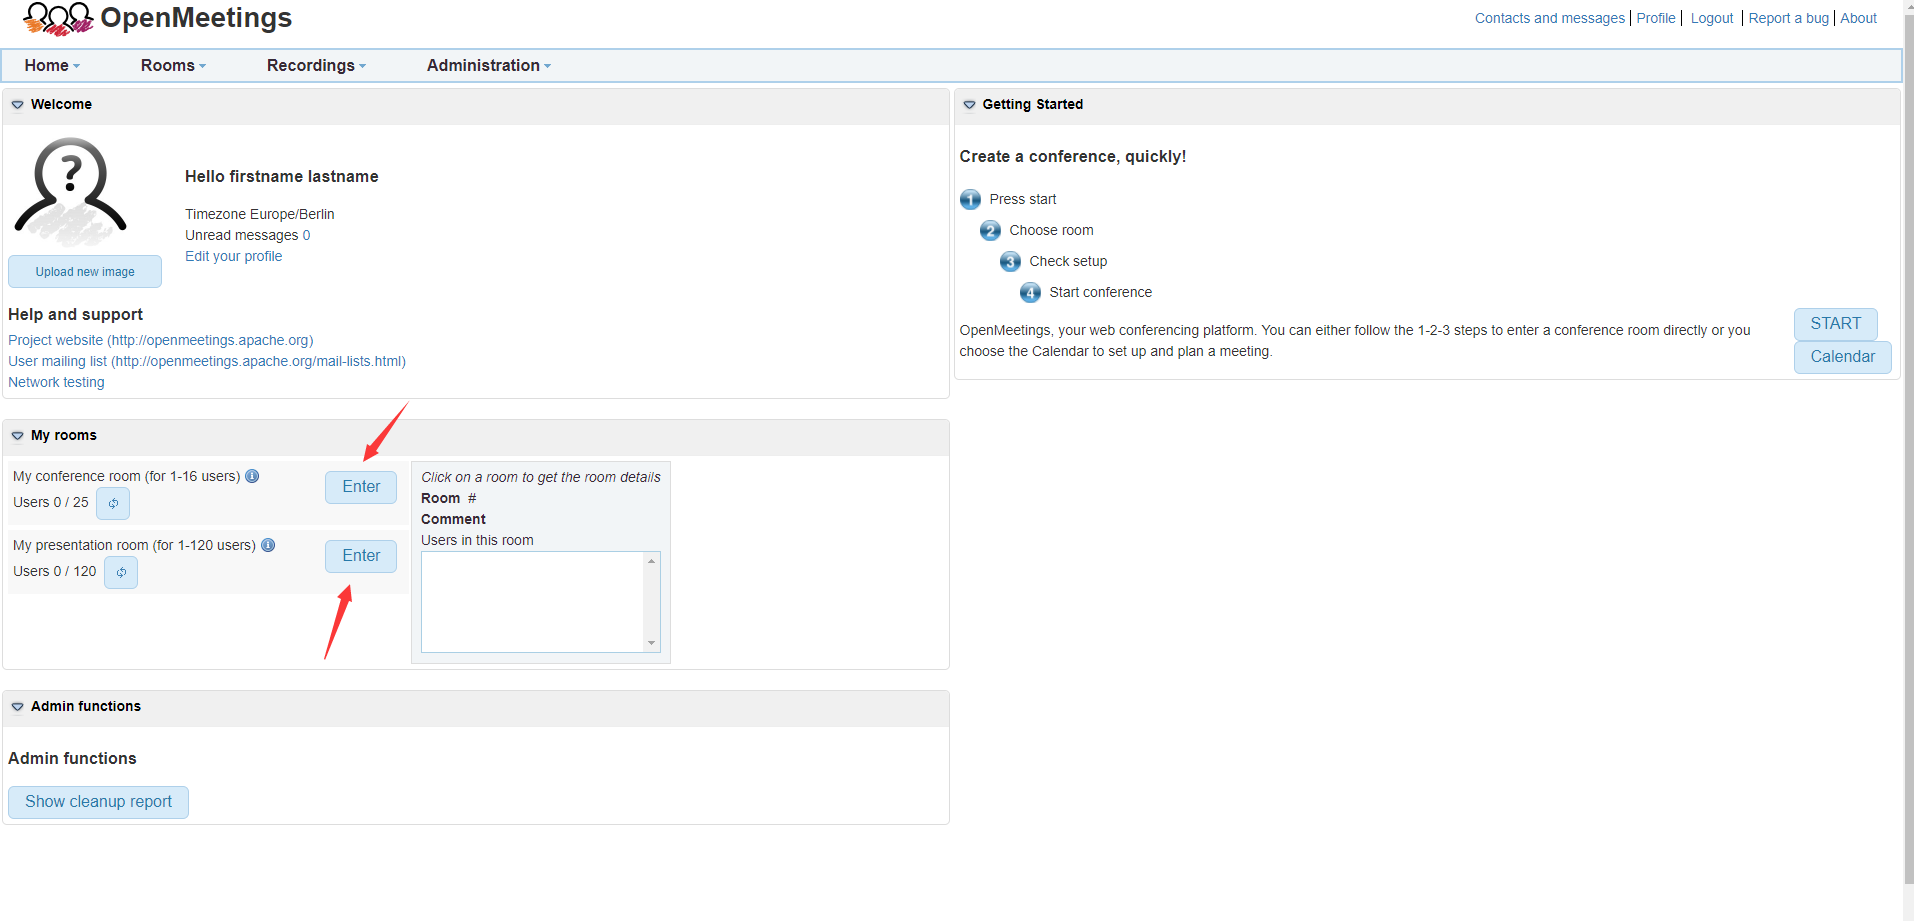Open Contacts and messages
This screenshot has width=1914, height=921.
[1550, 18]
